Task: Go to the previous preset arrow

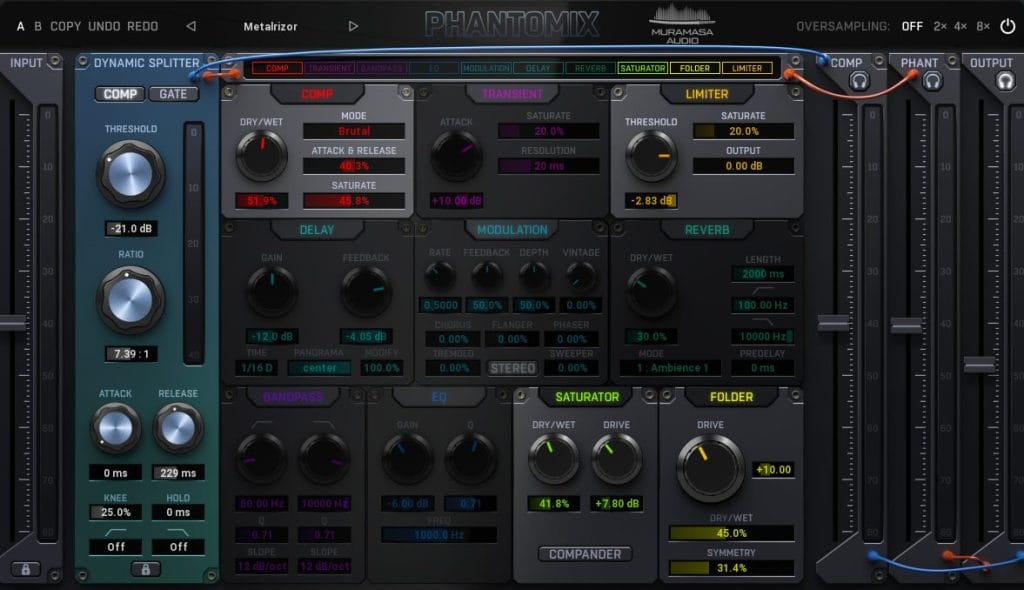Action: [191, 26]
